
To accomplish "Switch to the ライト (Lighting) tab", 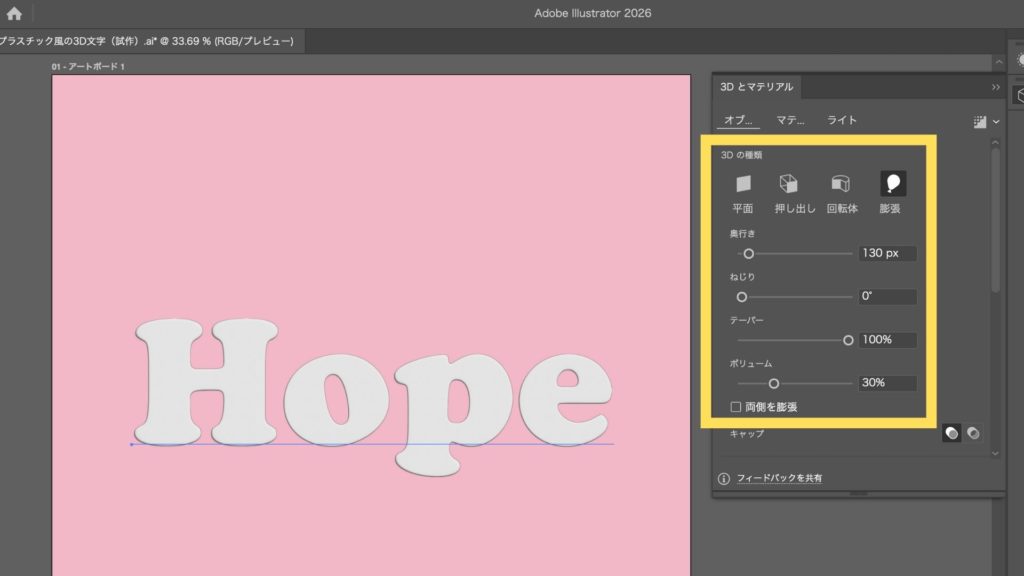I will tap(841, 120).
